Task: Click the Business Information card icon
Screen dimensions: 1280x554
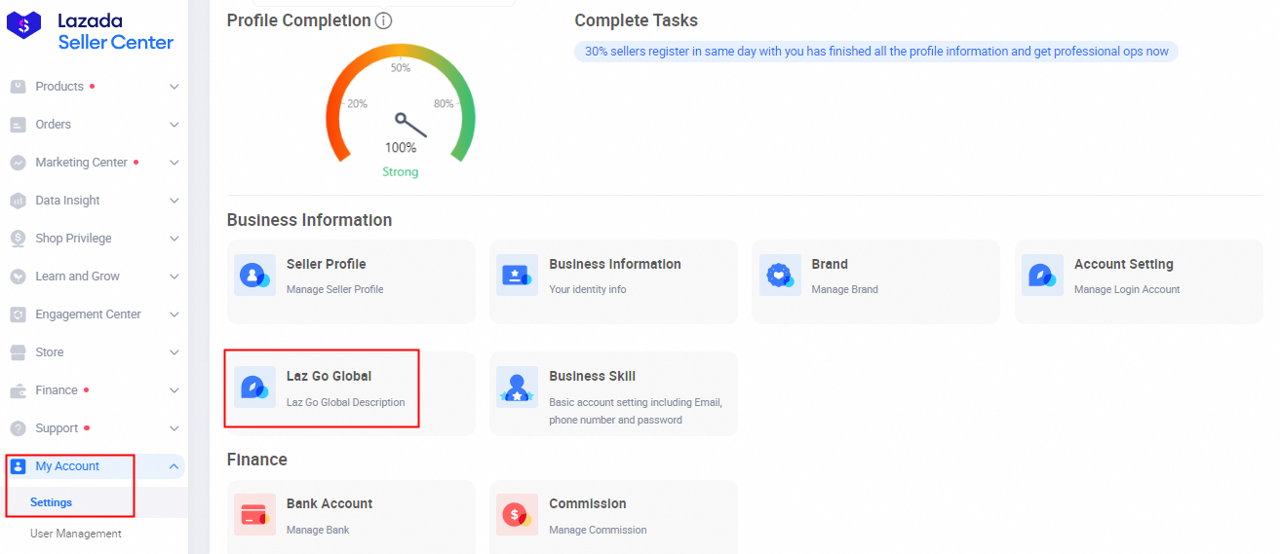Action: (x=517, y=275)
